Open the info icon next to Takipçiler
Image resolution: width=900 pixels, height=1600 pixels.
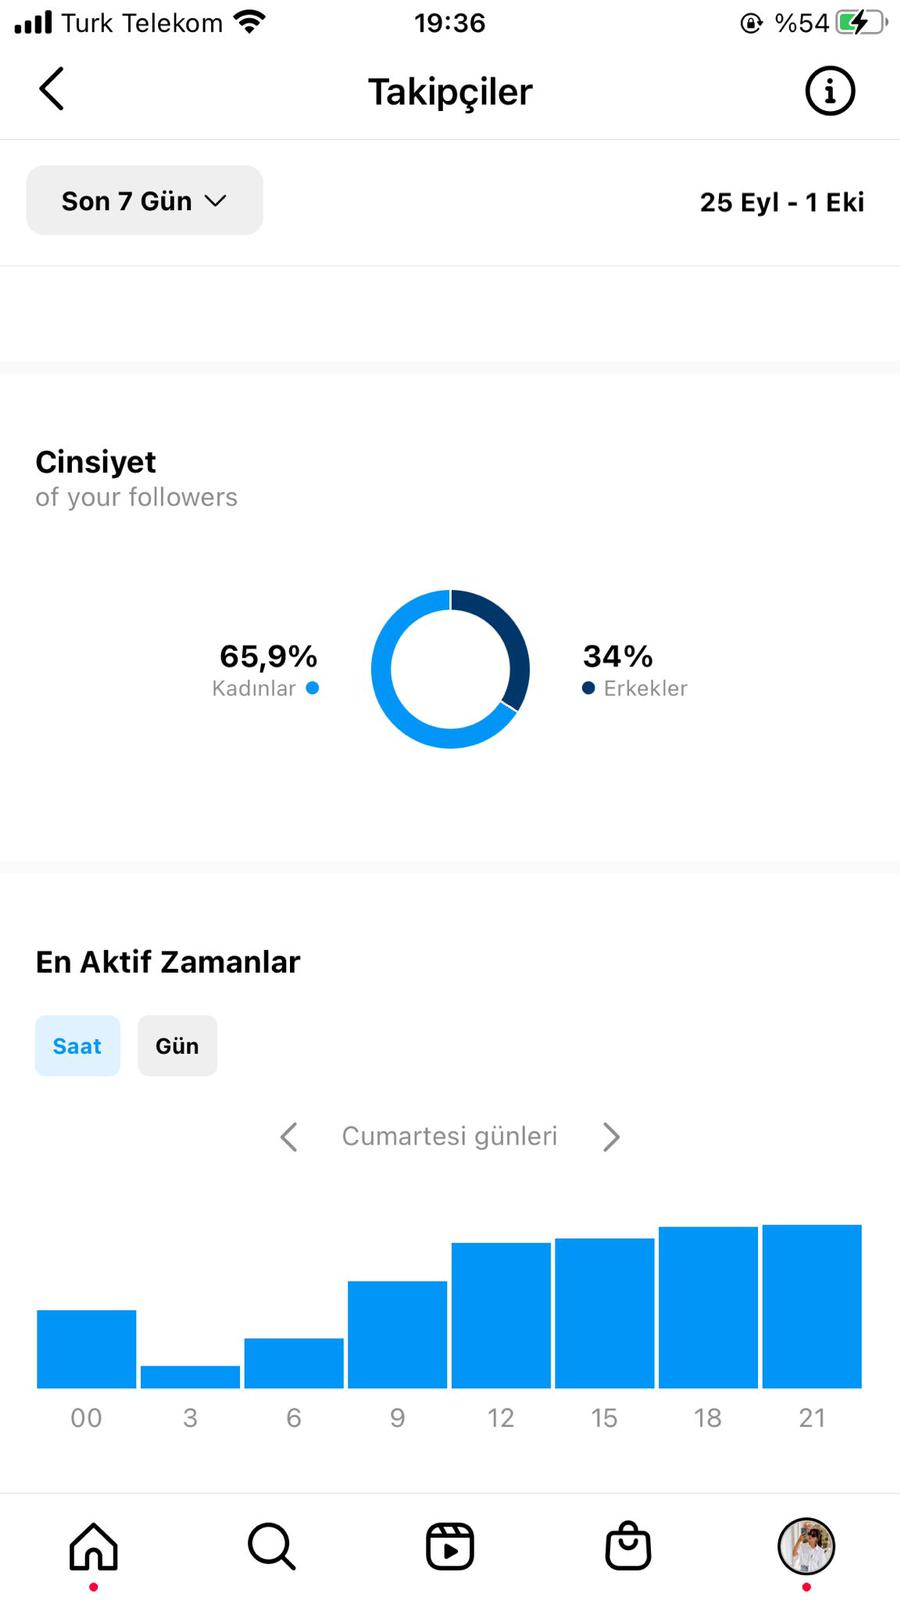[830, 91]
